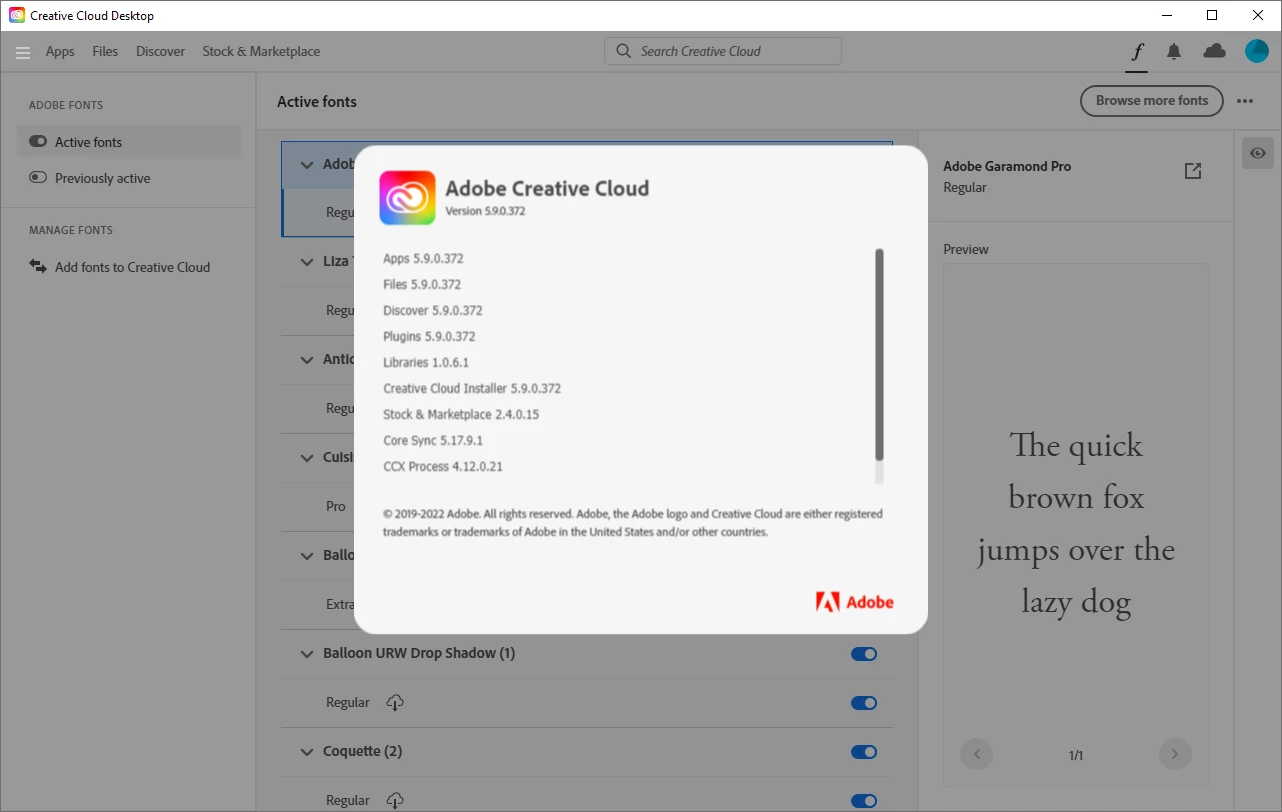Click Libraries 1.0.6.1 version line

coord(426,362)
